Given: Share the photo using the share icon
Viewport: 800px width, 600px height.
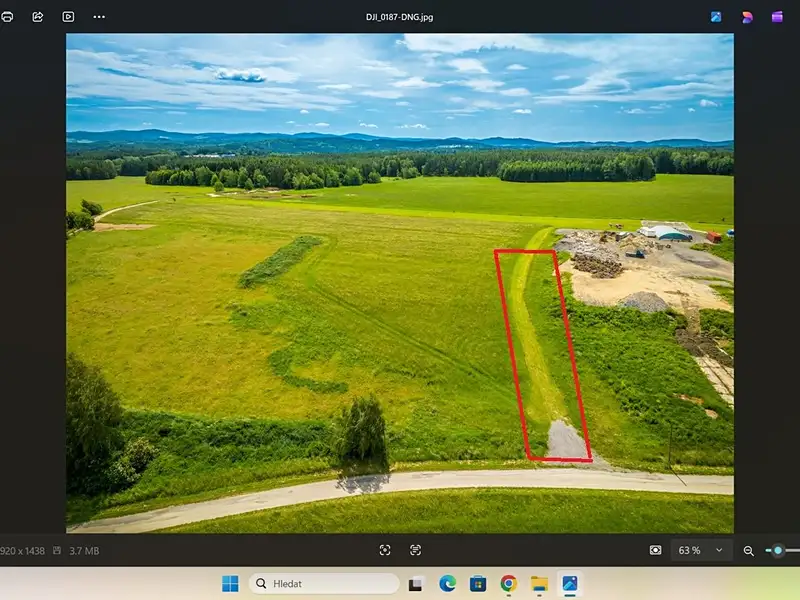Looking at the screenshot, I should [38, 17].
